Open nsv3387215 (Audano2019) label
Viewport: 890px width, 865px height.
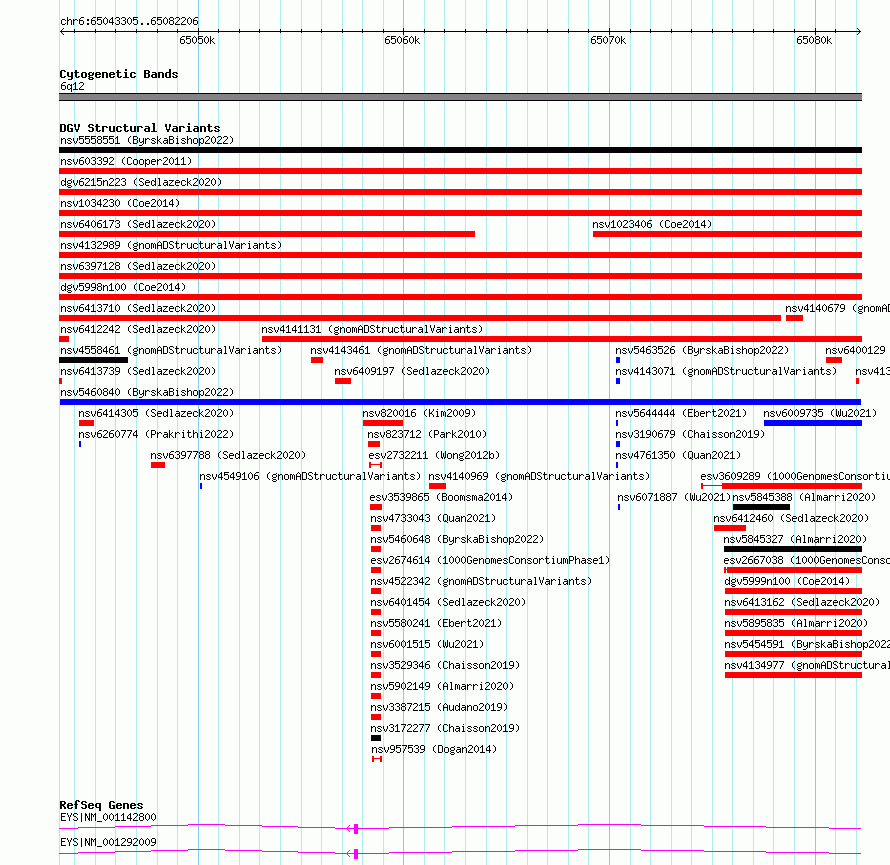pyautogui.click(x=439, y=707)
